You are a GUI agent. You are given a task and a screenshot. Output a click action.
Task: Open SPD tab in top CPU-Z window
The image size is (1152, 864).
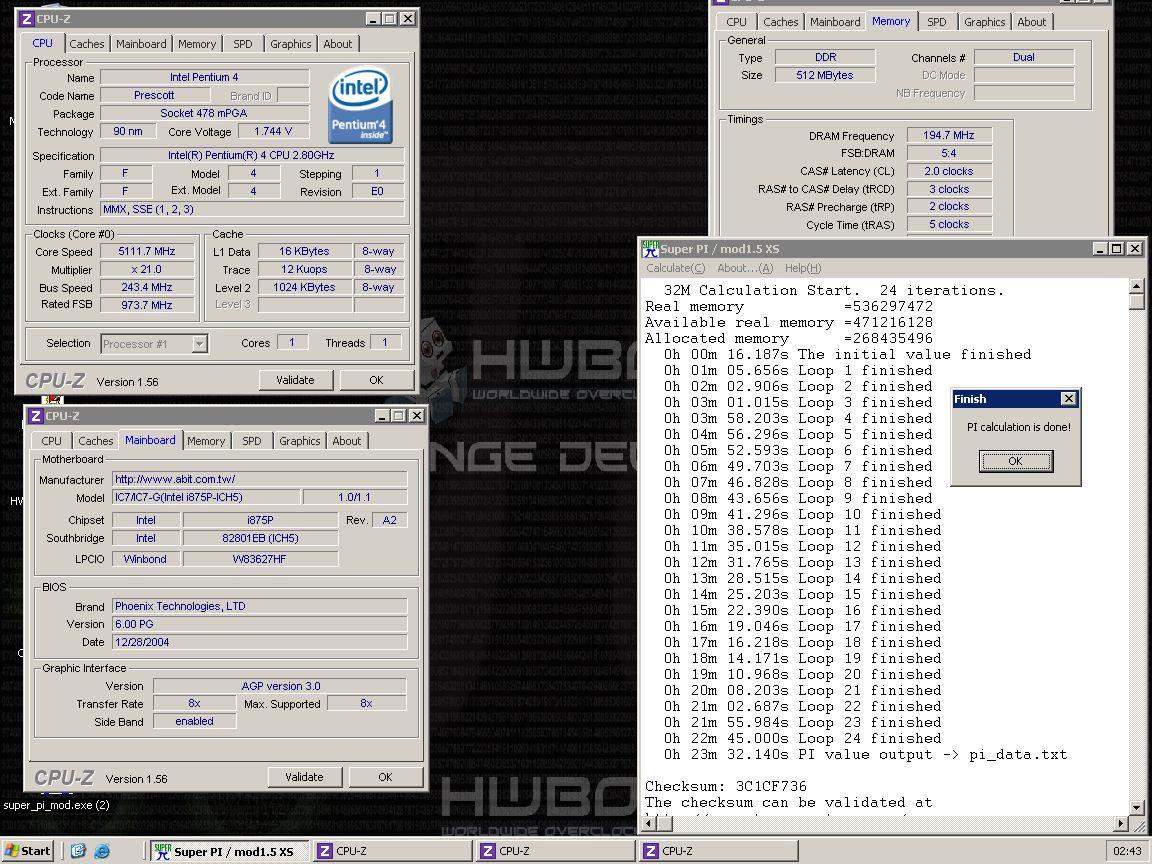pos(242,44)
